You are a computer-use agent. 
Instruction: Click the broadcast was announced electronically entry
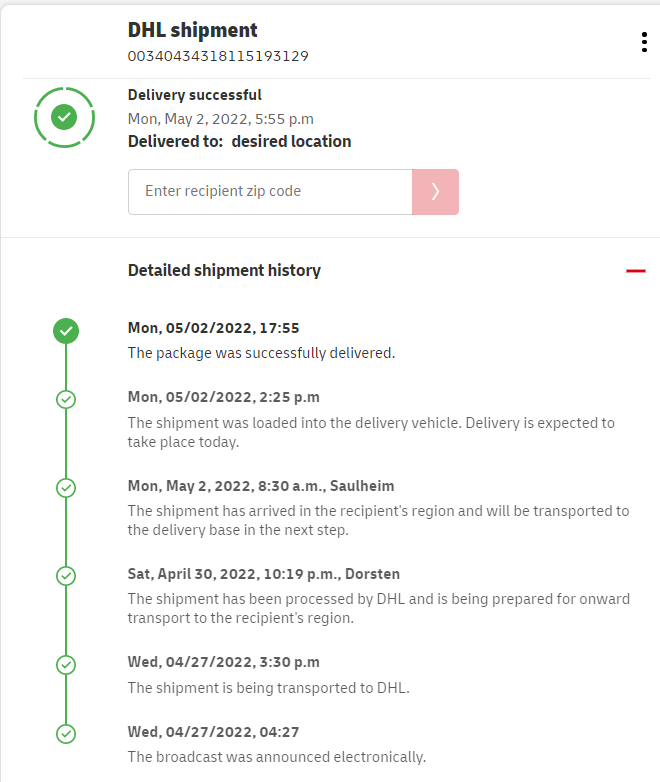coord(277,757)
